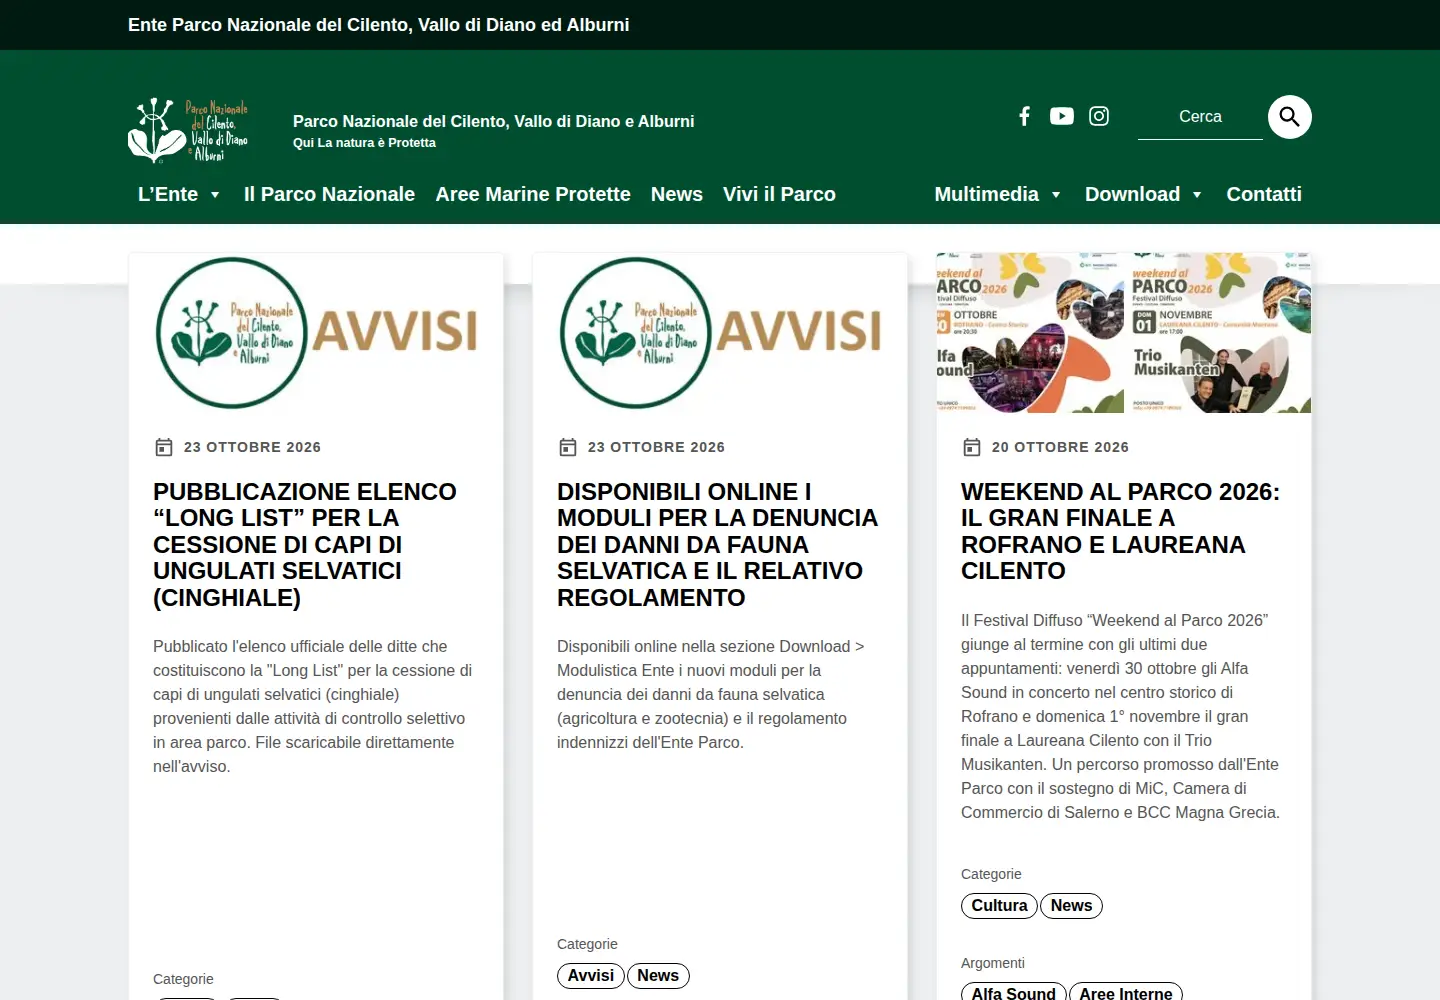Open the Instagram profile icon
The width and height of the screenshot is (1440, 1000).
(1099, 116)
